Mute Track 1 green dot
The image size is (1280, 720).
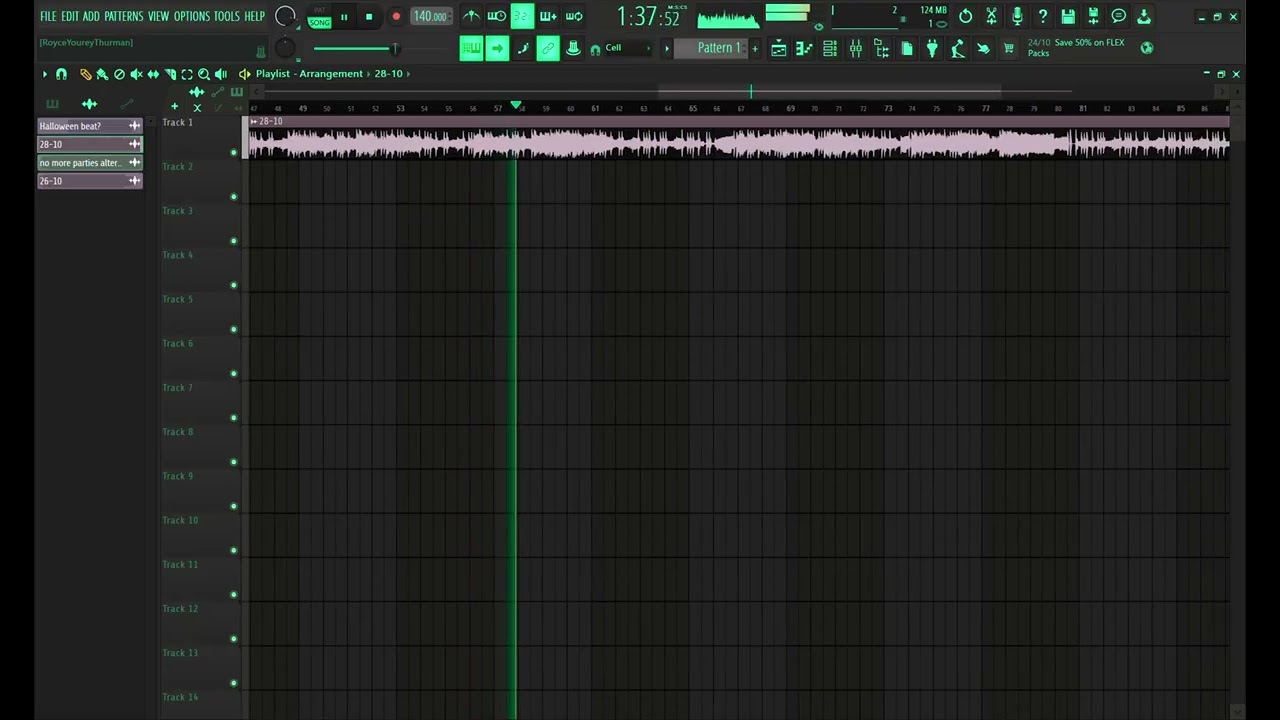[x=234, y=153]
